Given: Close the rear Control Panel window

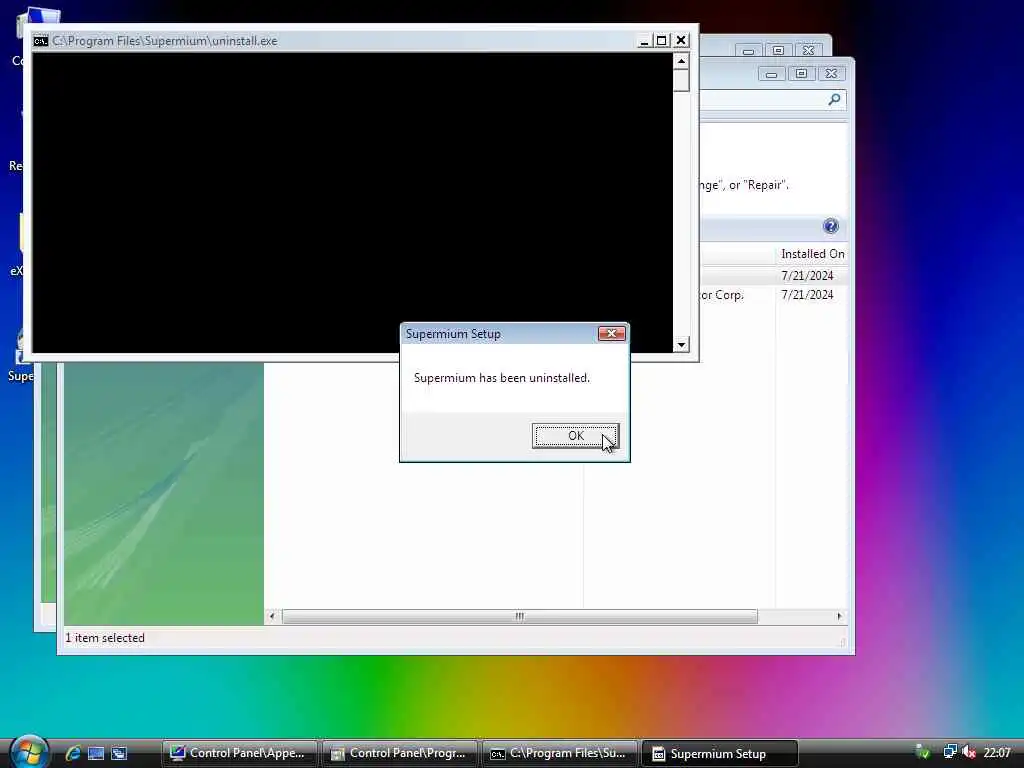Looking at the screenshot, I should (x=808, y=50).
